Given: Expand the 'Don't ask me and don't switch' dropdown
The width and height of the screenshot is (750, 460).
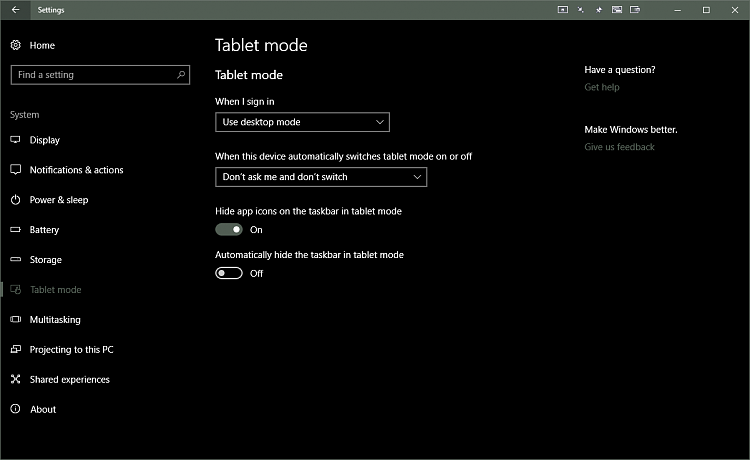Looking at the screenshot, I should pyautogui.click(x=321, y=177).
